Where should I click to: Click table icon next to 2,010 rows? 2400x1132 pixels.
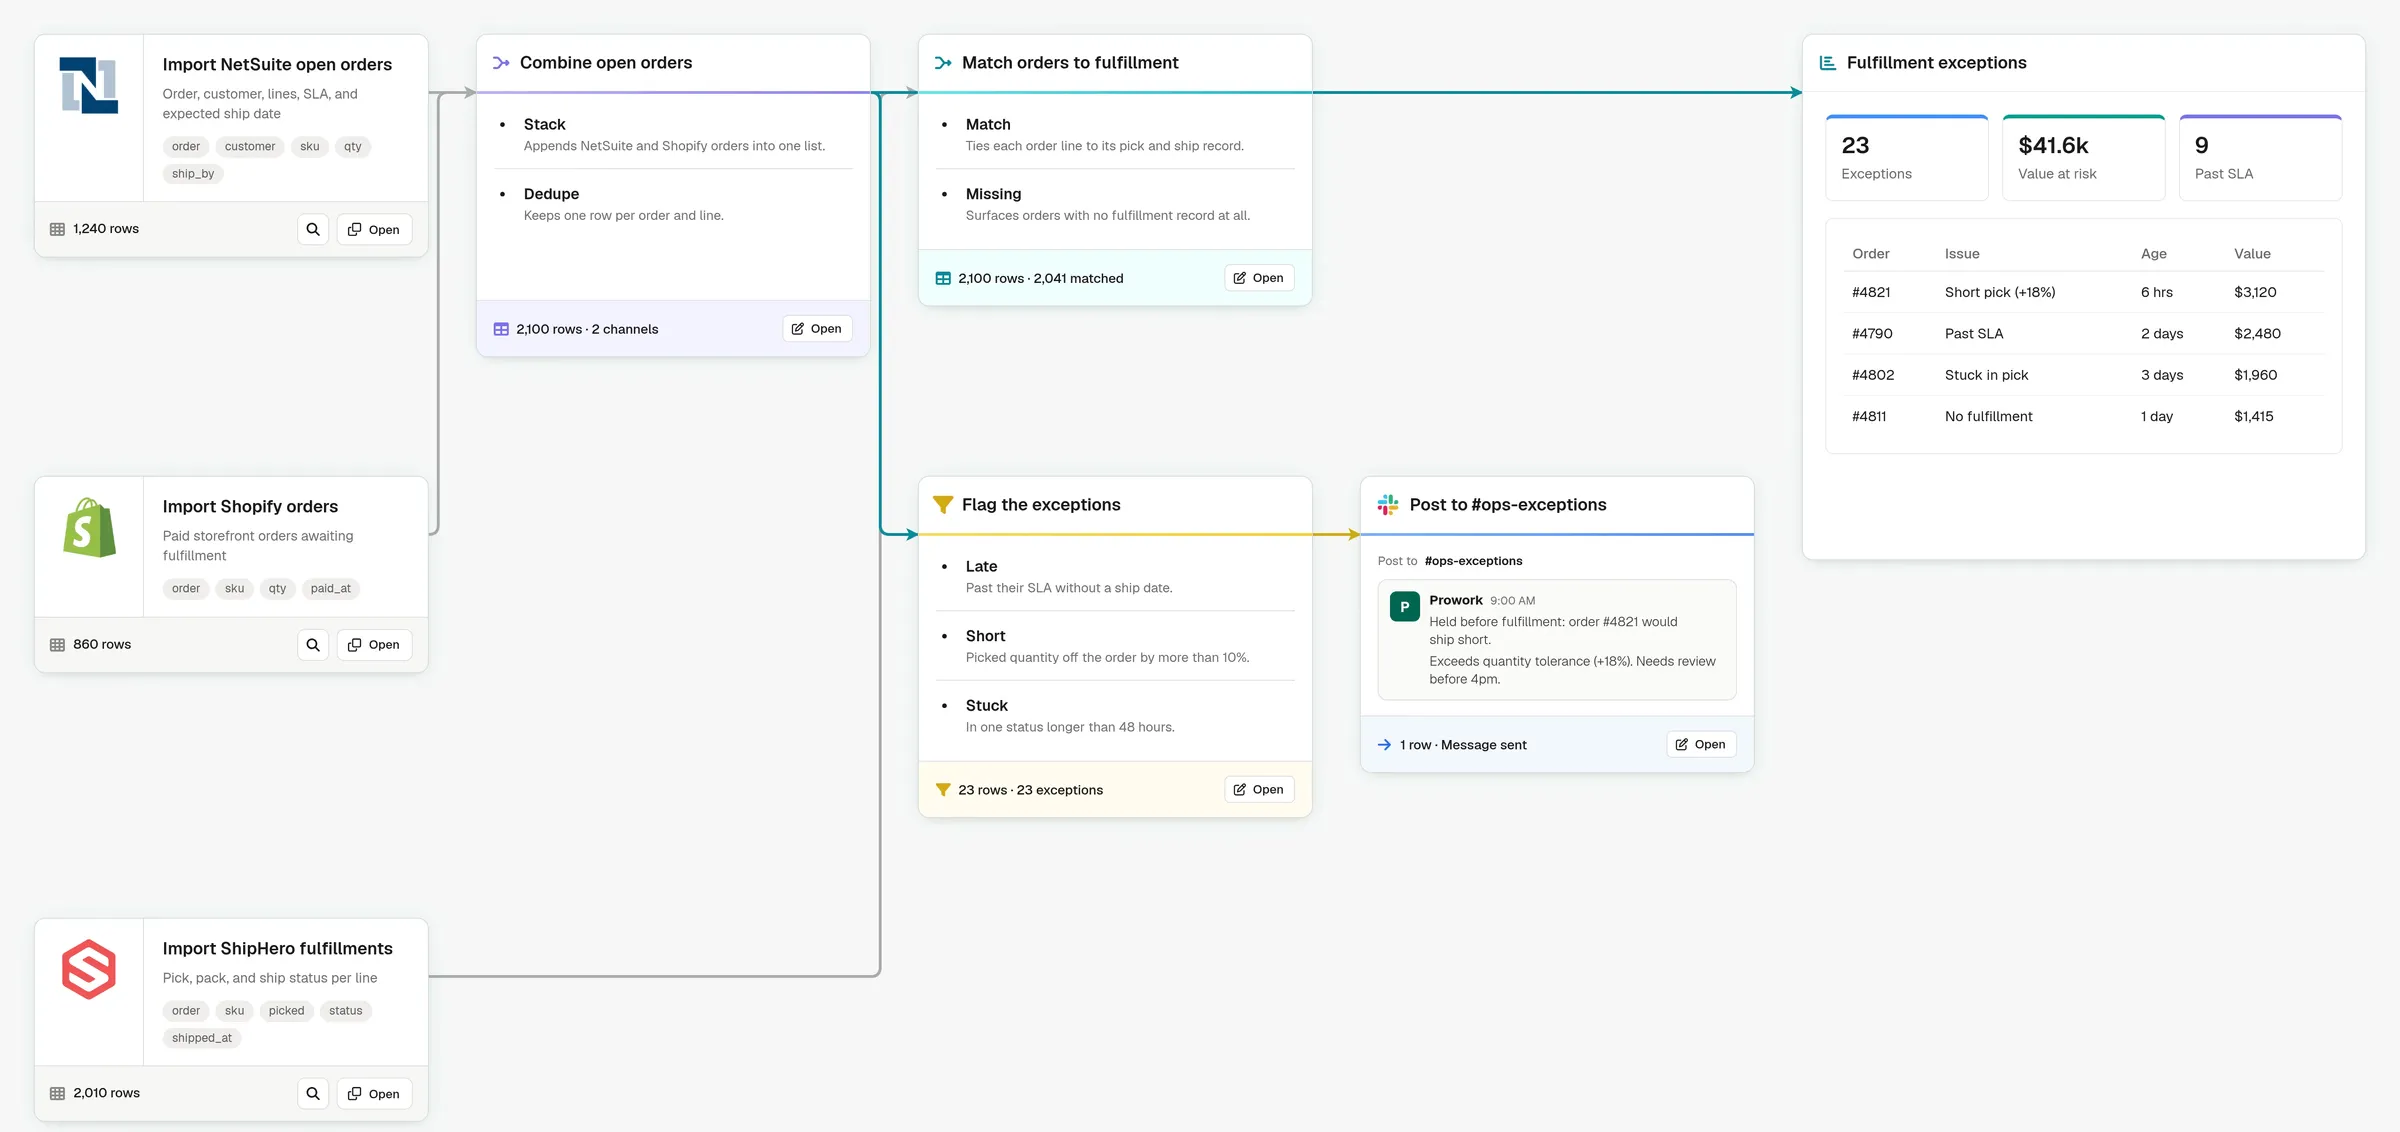point(58,1094)
